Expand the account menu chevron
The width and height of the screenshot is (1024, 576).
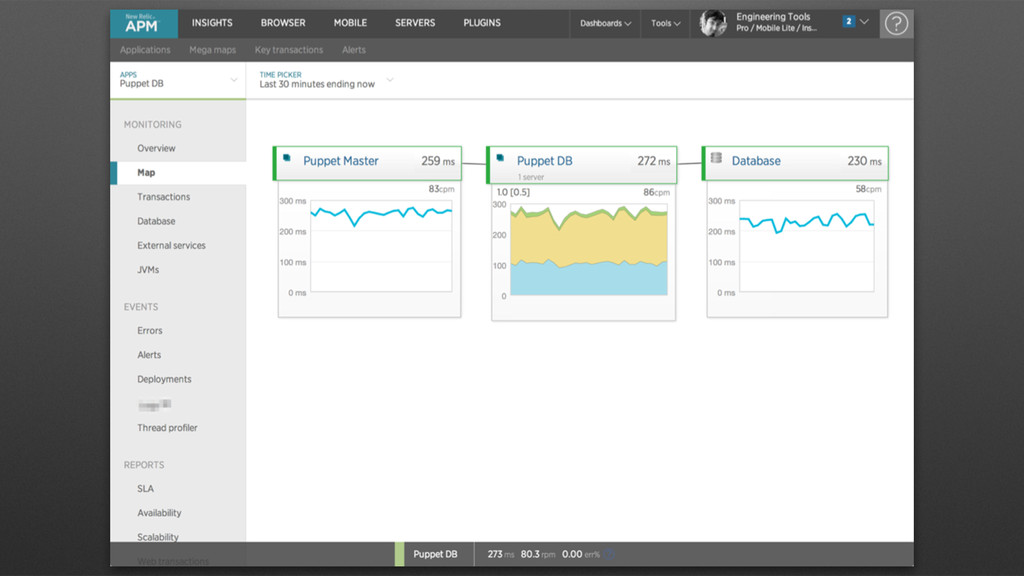[x=864, y=22]
